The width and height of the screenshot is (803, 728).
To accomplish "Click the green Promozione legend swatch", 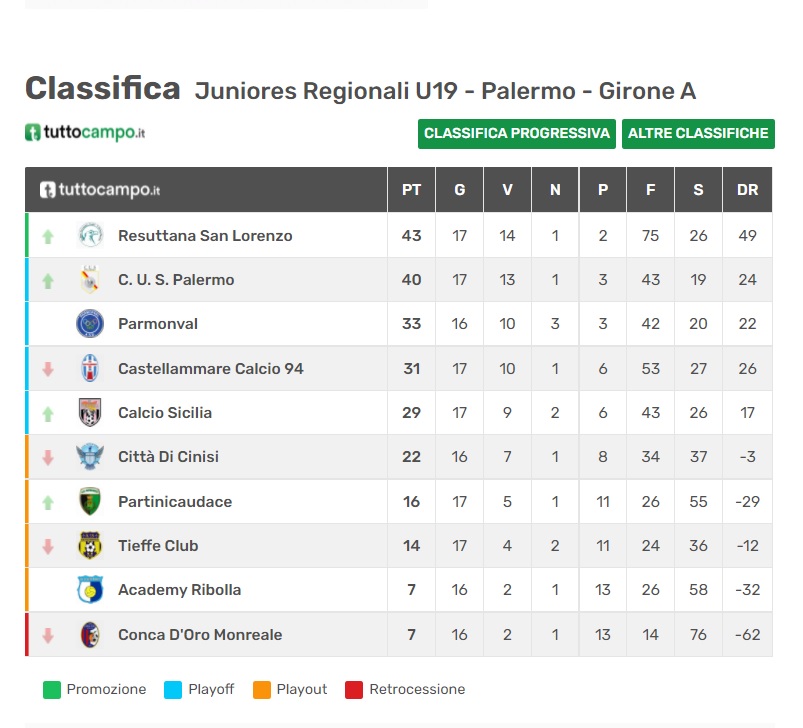I will (52, 690).
